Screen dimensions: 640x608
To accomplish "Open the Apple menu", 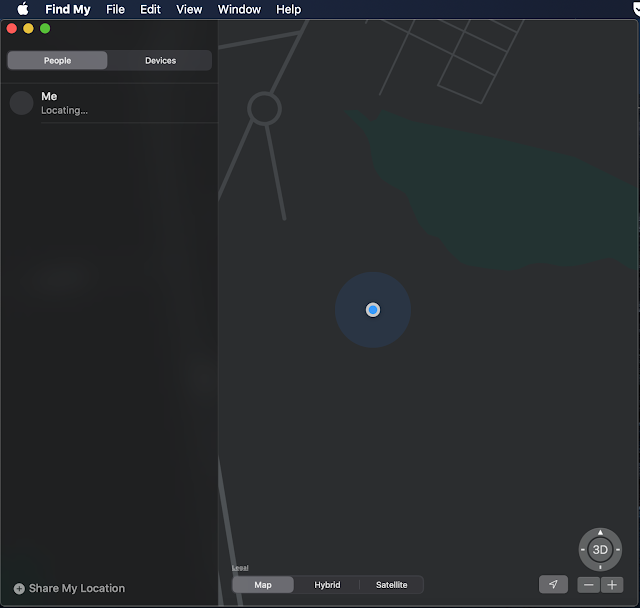I will coord(23,9).
